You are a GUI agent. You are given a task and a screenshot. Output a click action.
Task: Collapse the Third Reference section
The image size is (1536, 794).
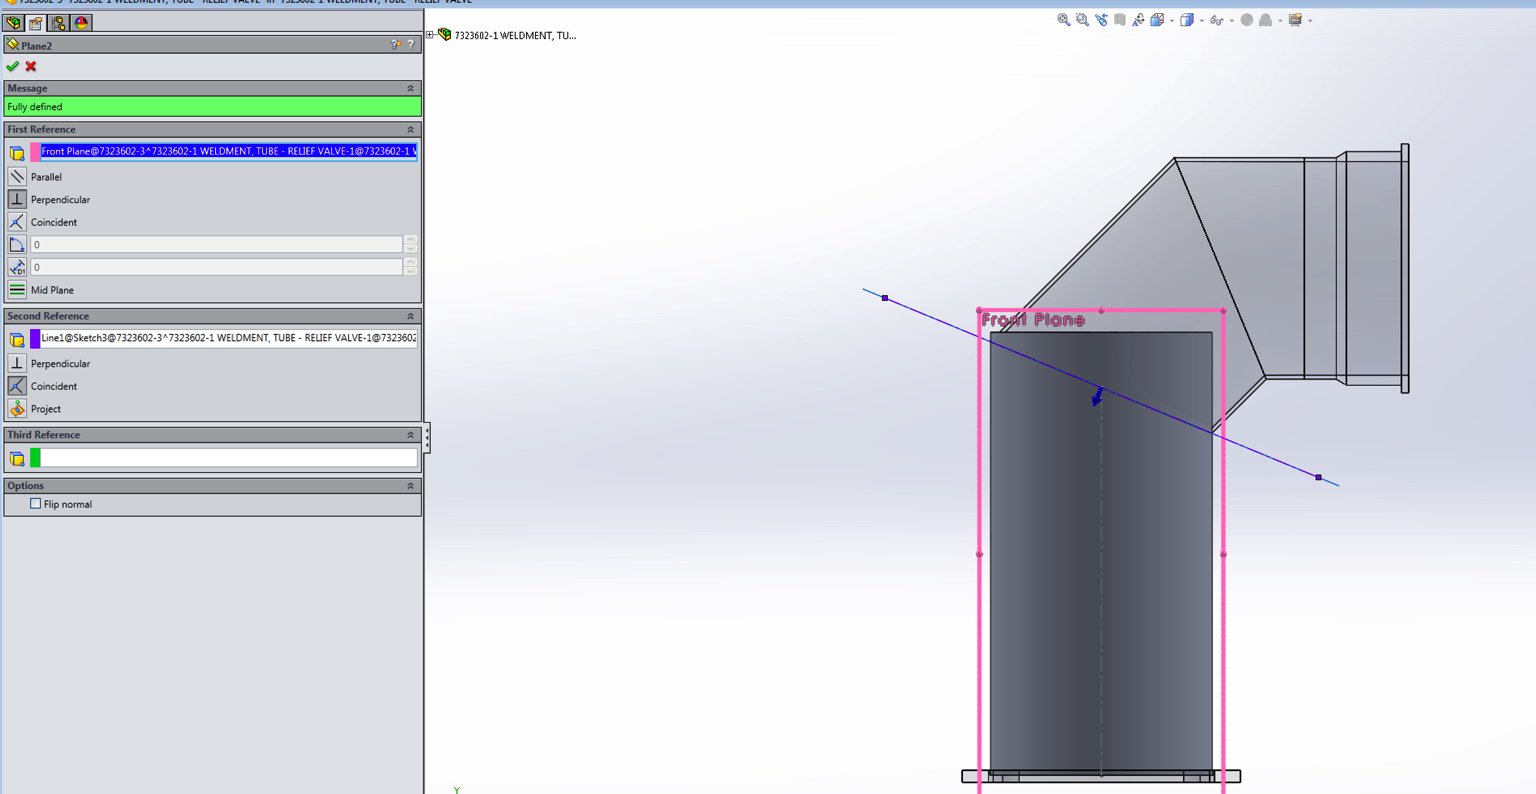(410, 435)
